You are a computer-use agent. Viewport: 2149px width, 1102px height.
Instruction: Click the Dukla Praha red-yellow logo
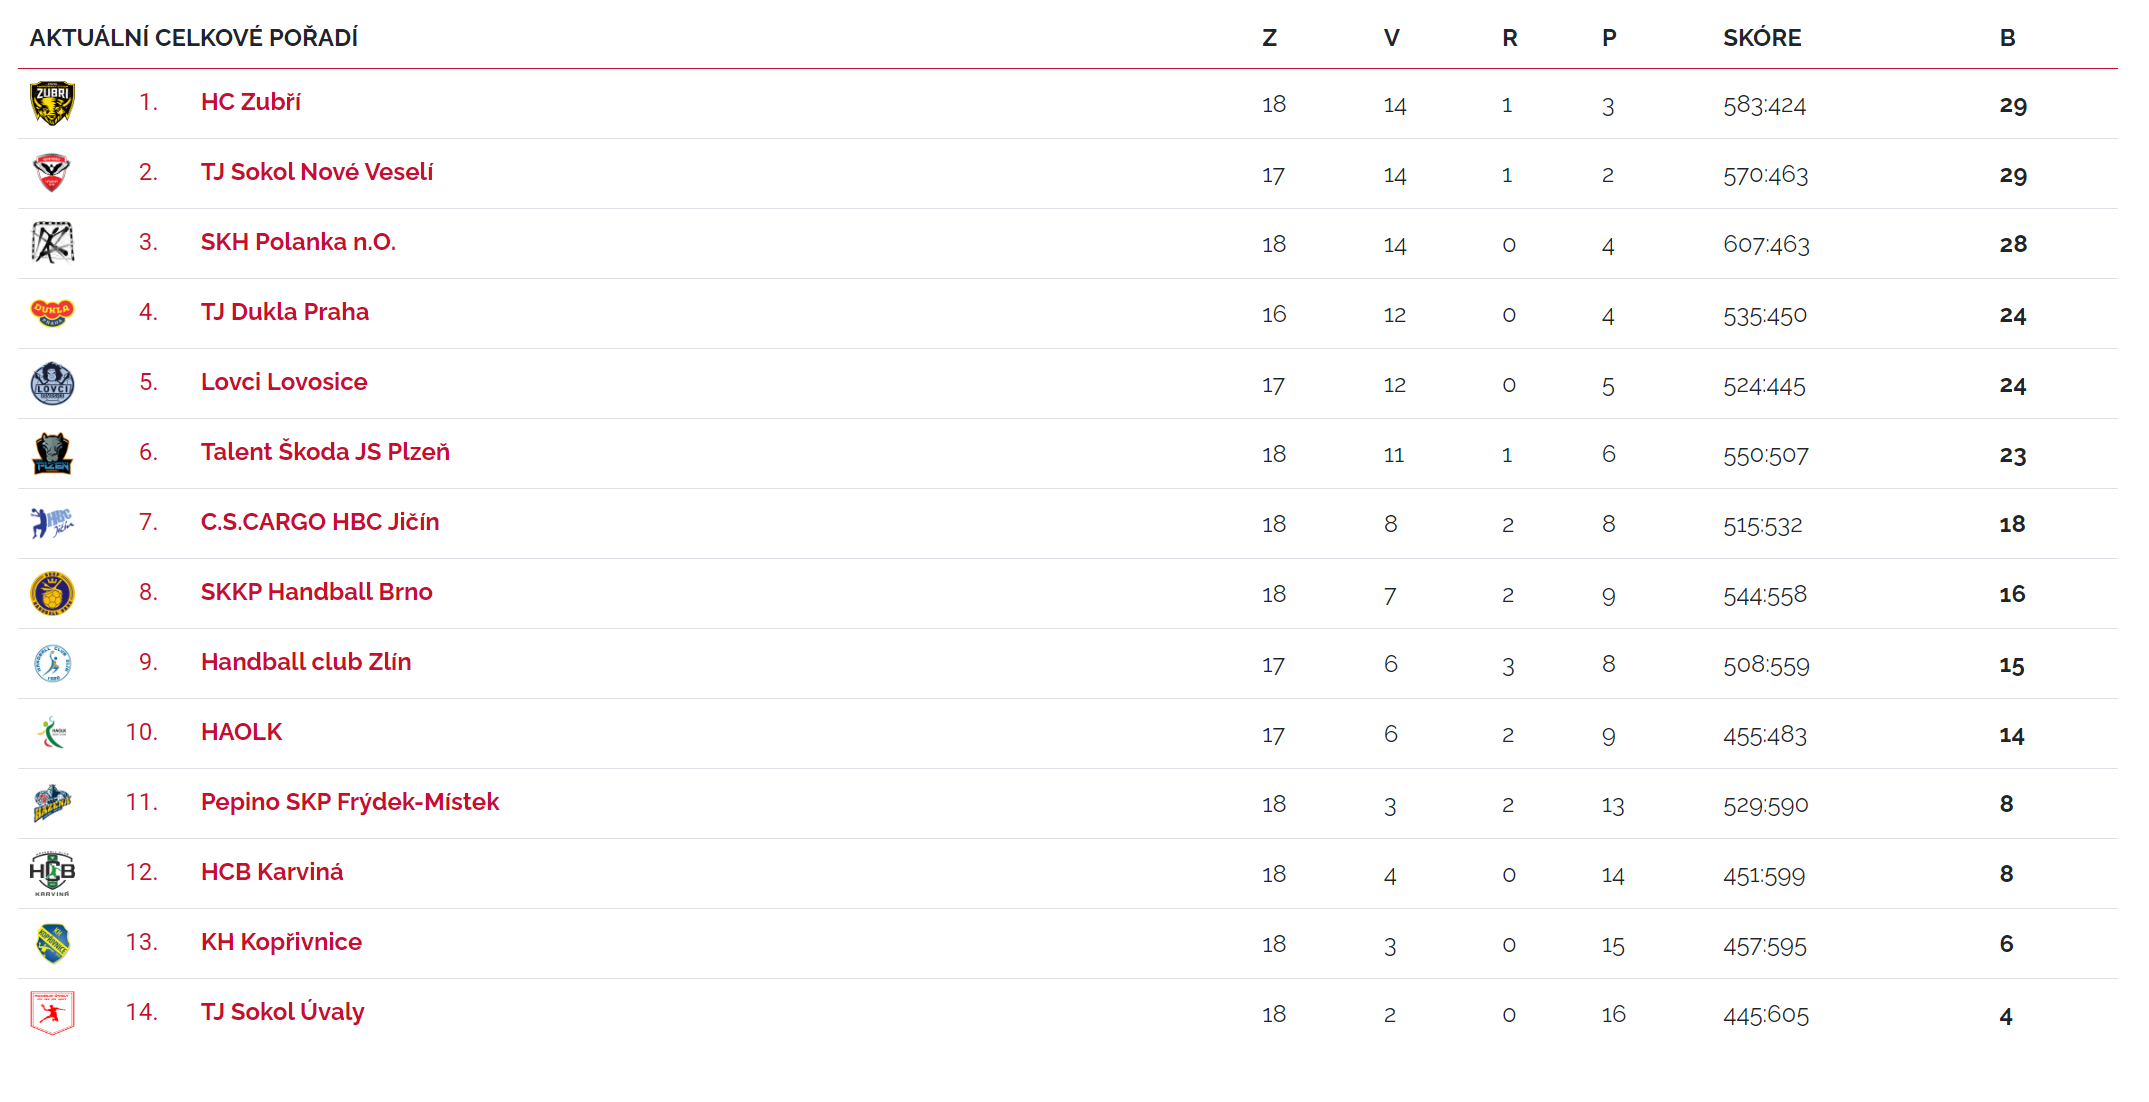[52, 313]
